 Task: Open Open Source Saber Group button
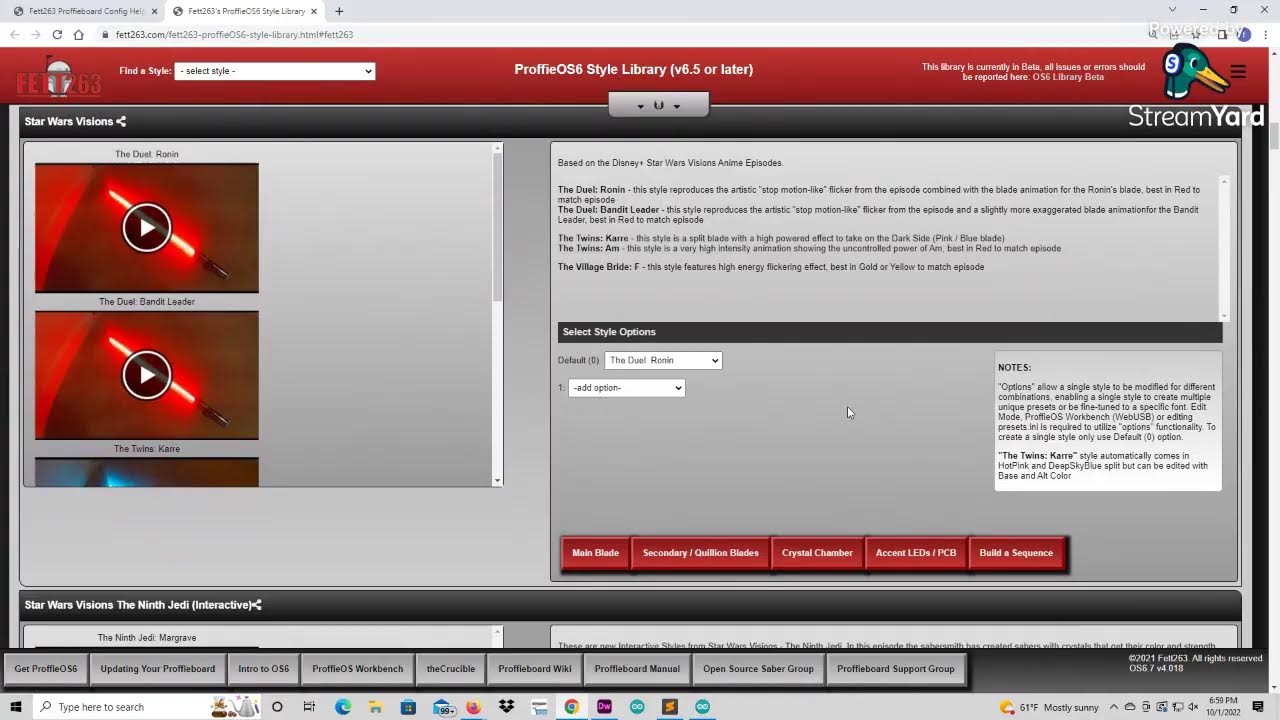pos(758,669)
